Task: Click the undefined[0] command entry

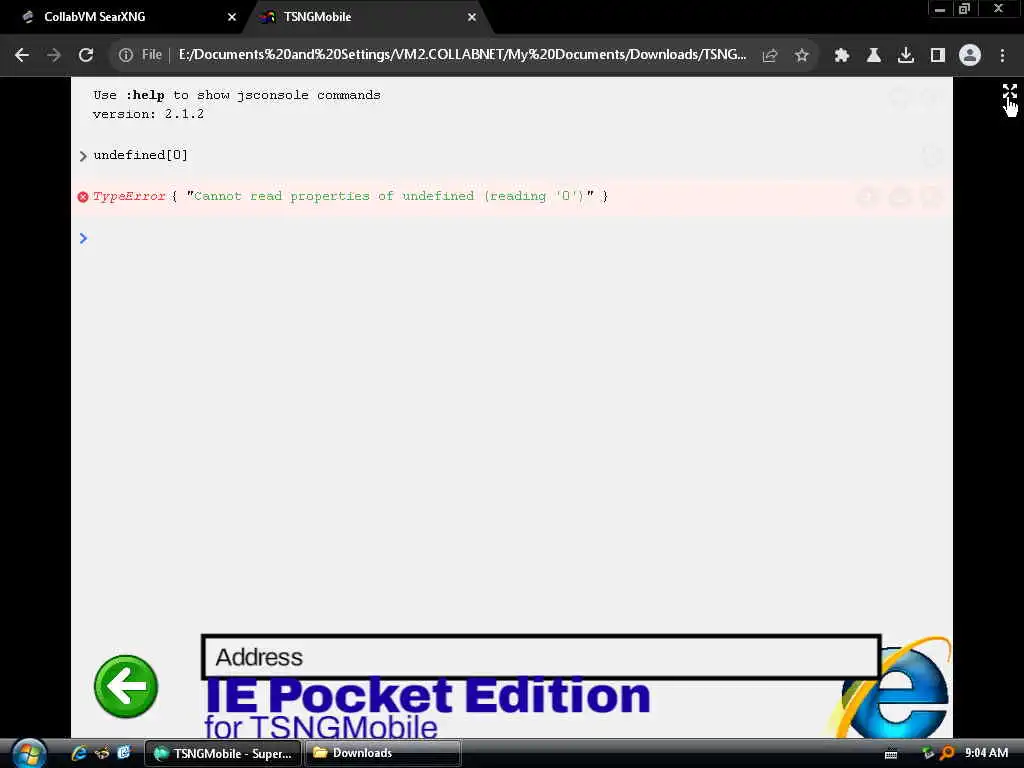Action: coord(140,155)
